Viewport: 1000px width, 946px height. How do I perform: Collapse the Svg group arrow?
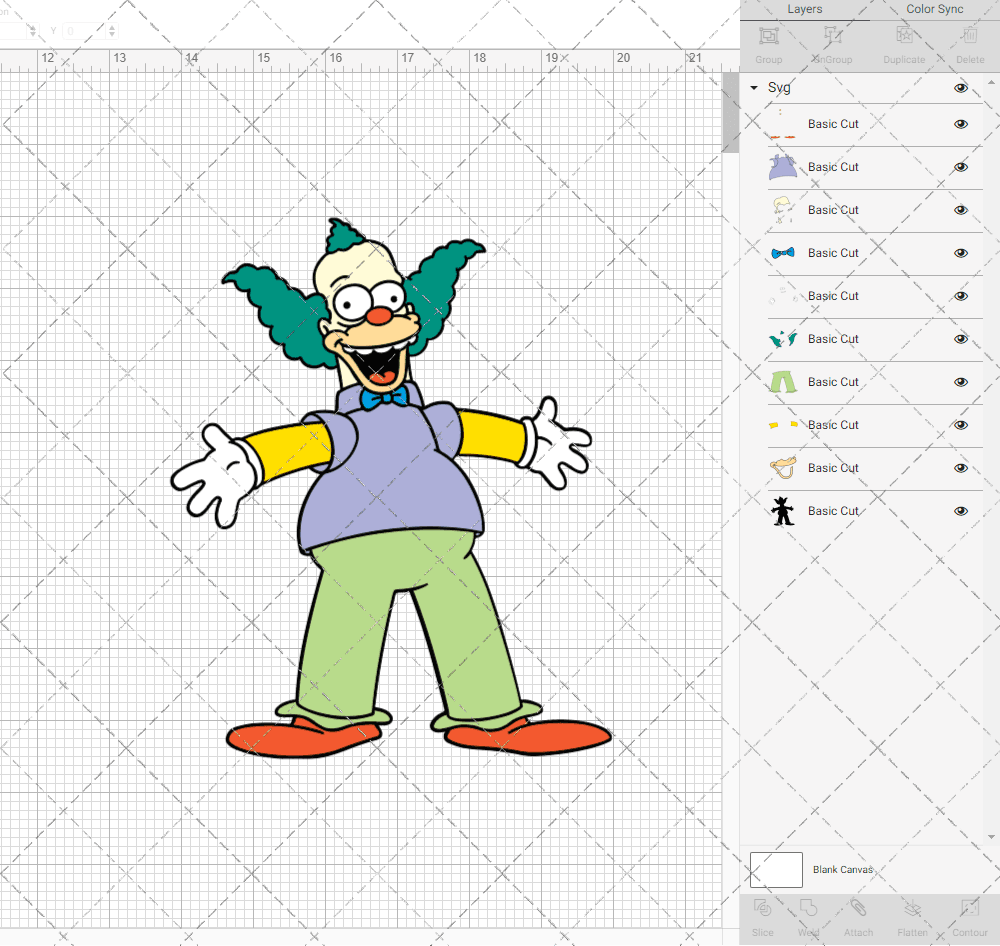(754, 88)
